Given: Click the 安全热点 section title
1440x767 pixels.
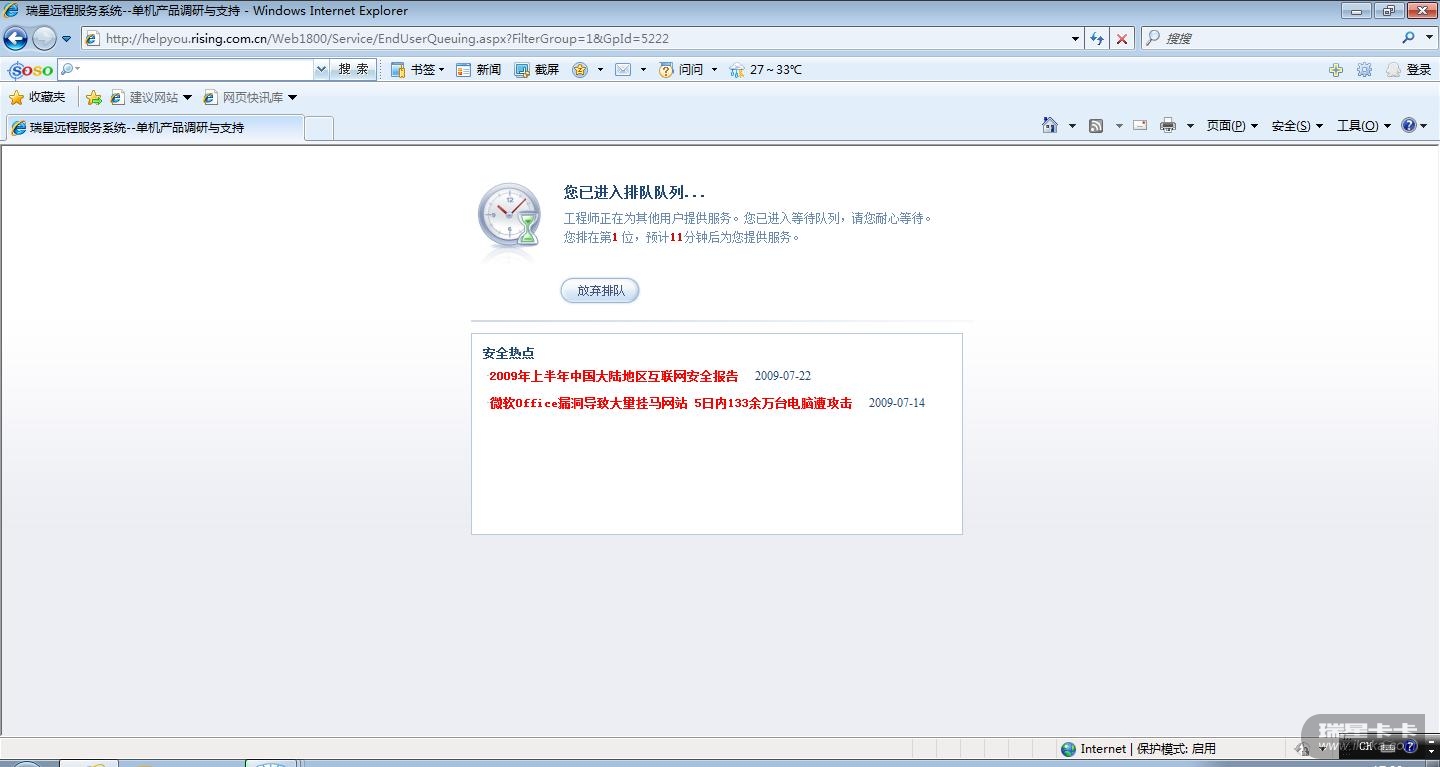Looking at the screenshot, I should click(508, 353).
